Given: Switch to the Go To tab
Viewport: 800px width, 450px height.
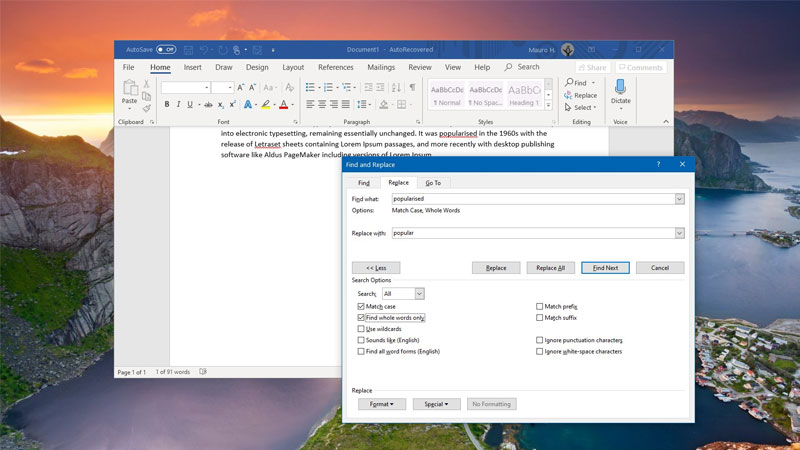Looking at the screenshot, I should pos(433,183).
